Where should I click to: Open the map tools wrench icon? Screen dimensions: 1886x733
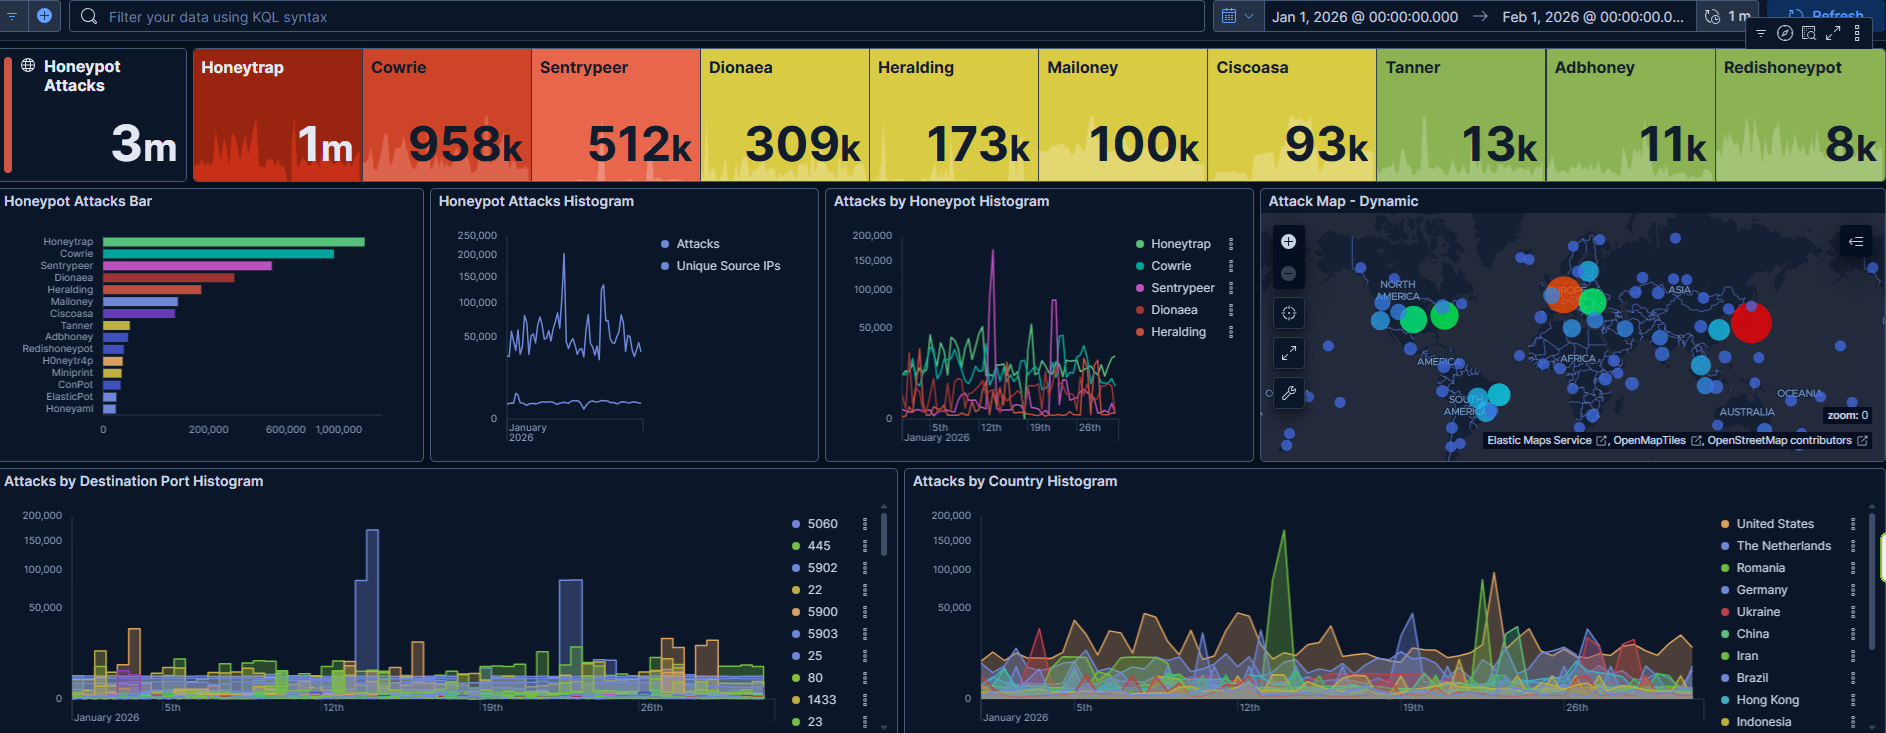point(1288,393)
